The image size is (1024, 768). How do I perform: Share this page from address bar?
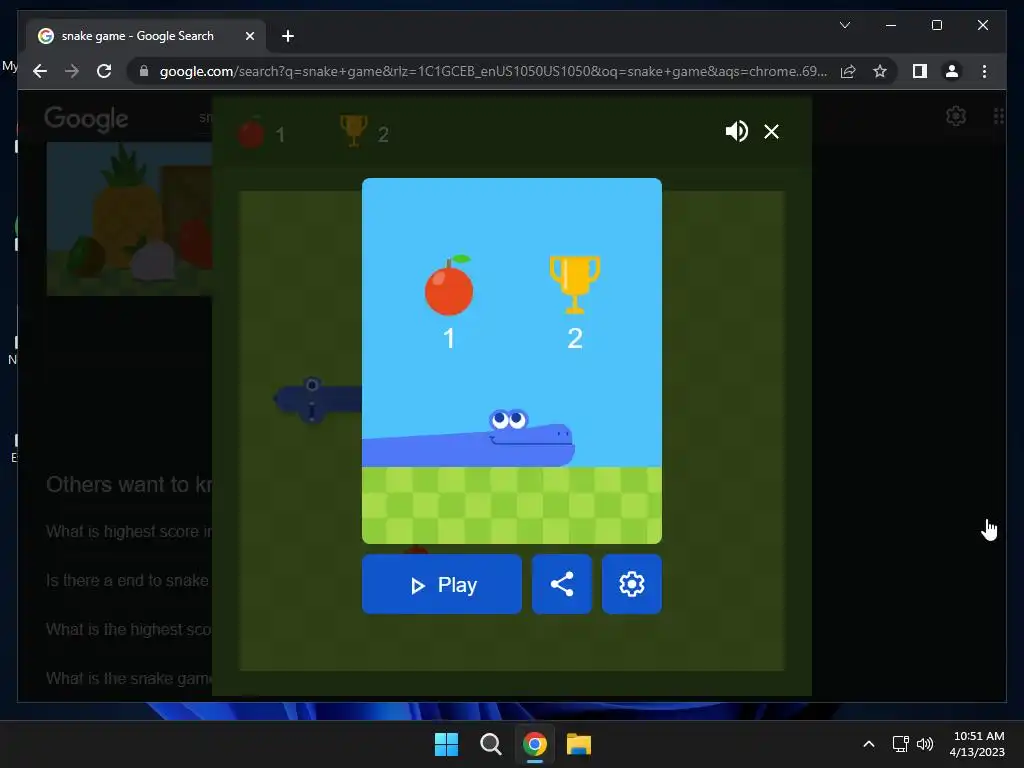click(x=848, y=71)
